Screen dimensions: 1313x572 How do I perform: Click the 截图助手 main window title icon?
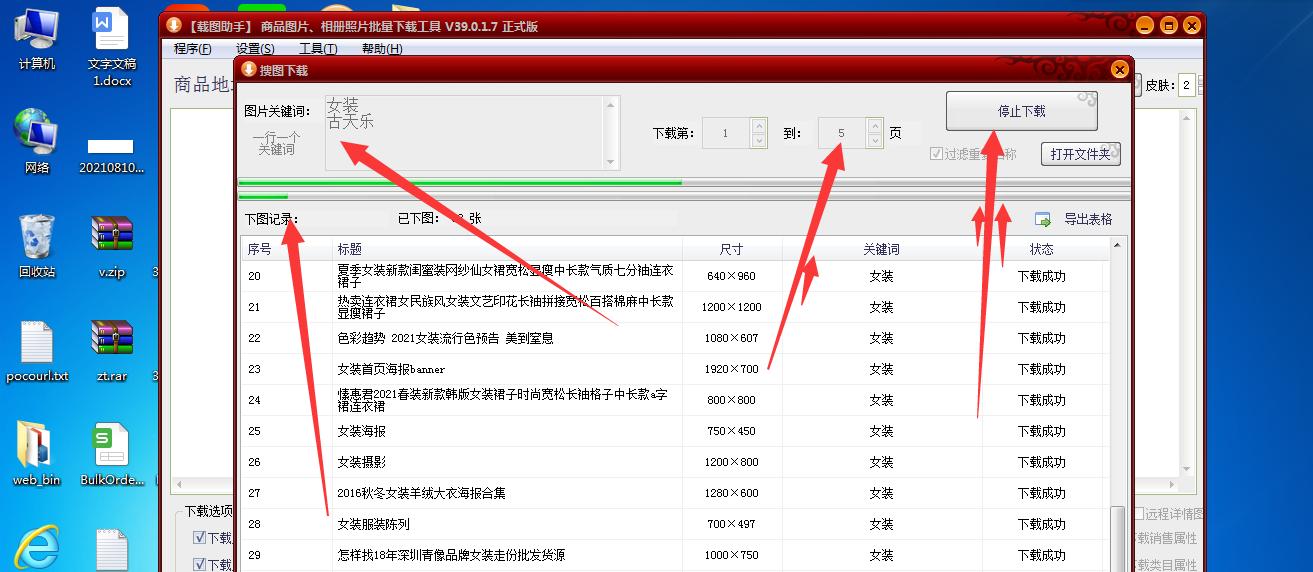pos(174,25)
